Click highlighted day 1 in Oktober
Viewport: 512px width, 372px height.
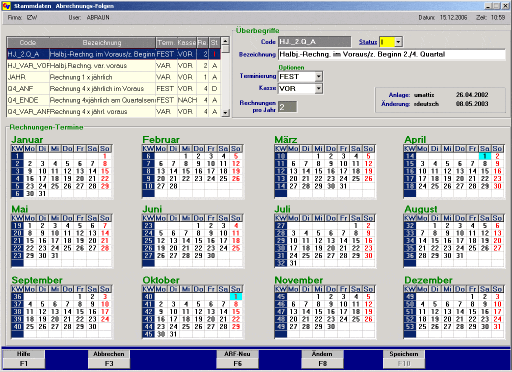pyautogui.click(x=236, y=297)
